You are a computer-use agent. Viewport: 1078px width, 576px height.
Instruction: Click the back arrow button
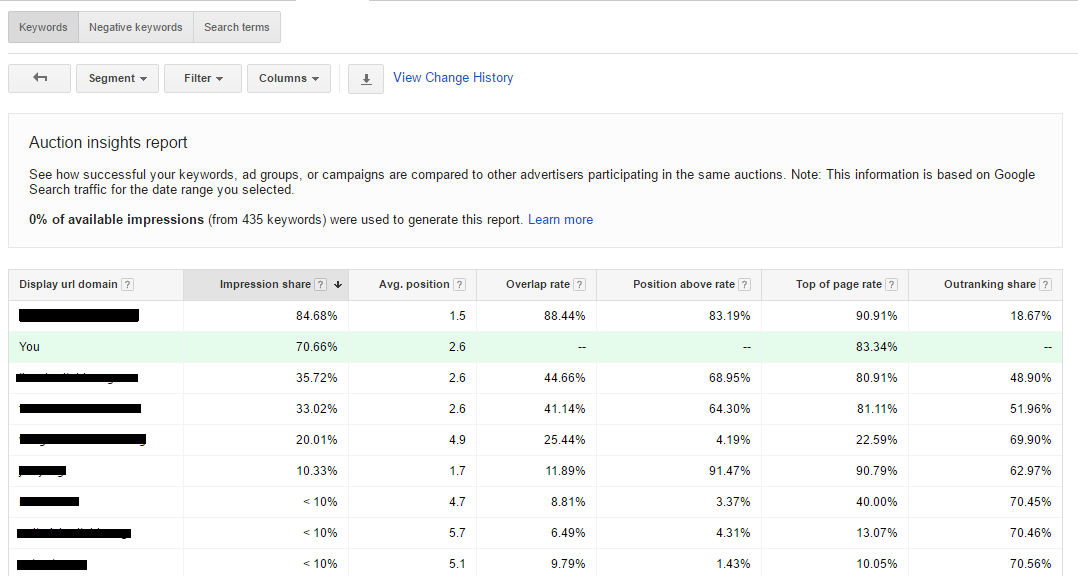pos(39,78)
